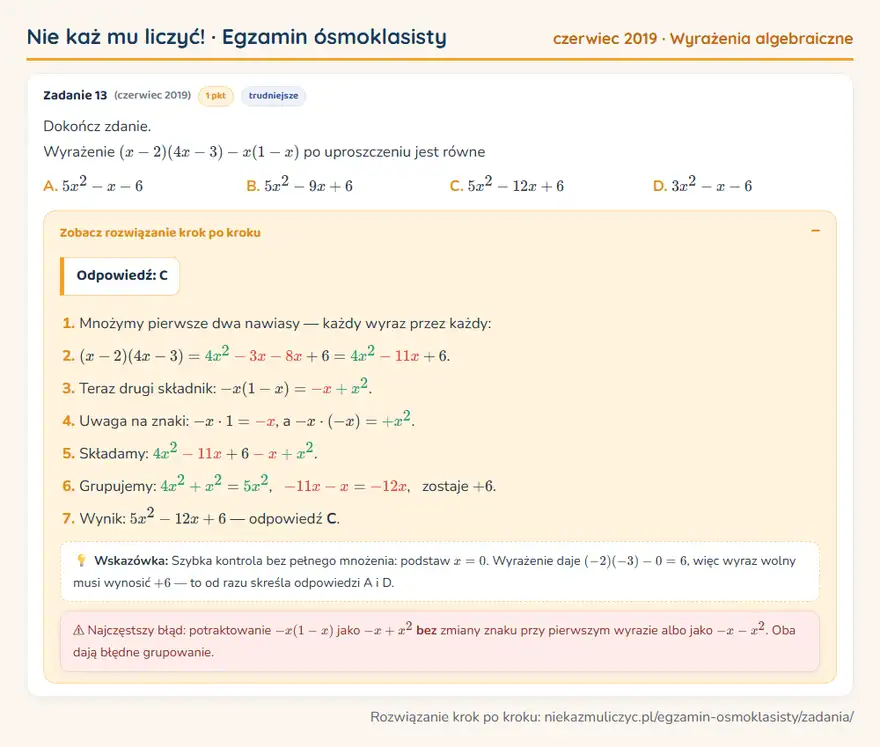Select answer B. 5x² − 9x + 6
This screenshot has height=747, width=880.
(x=300, y=185)
